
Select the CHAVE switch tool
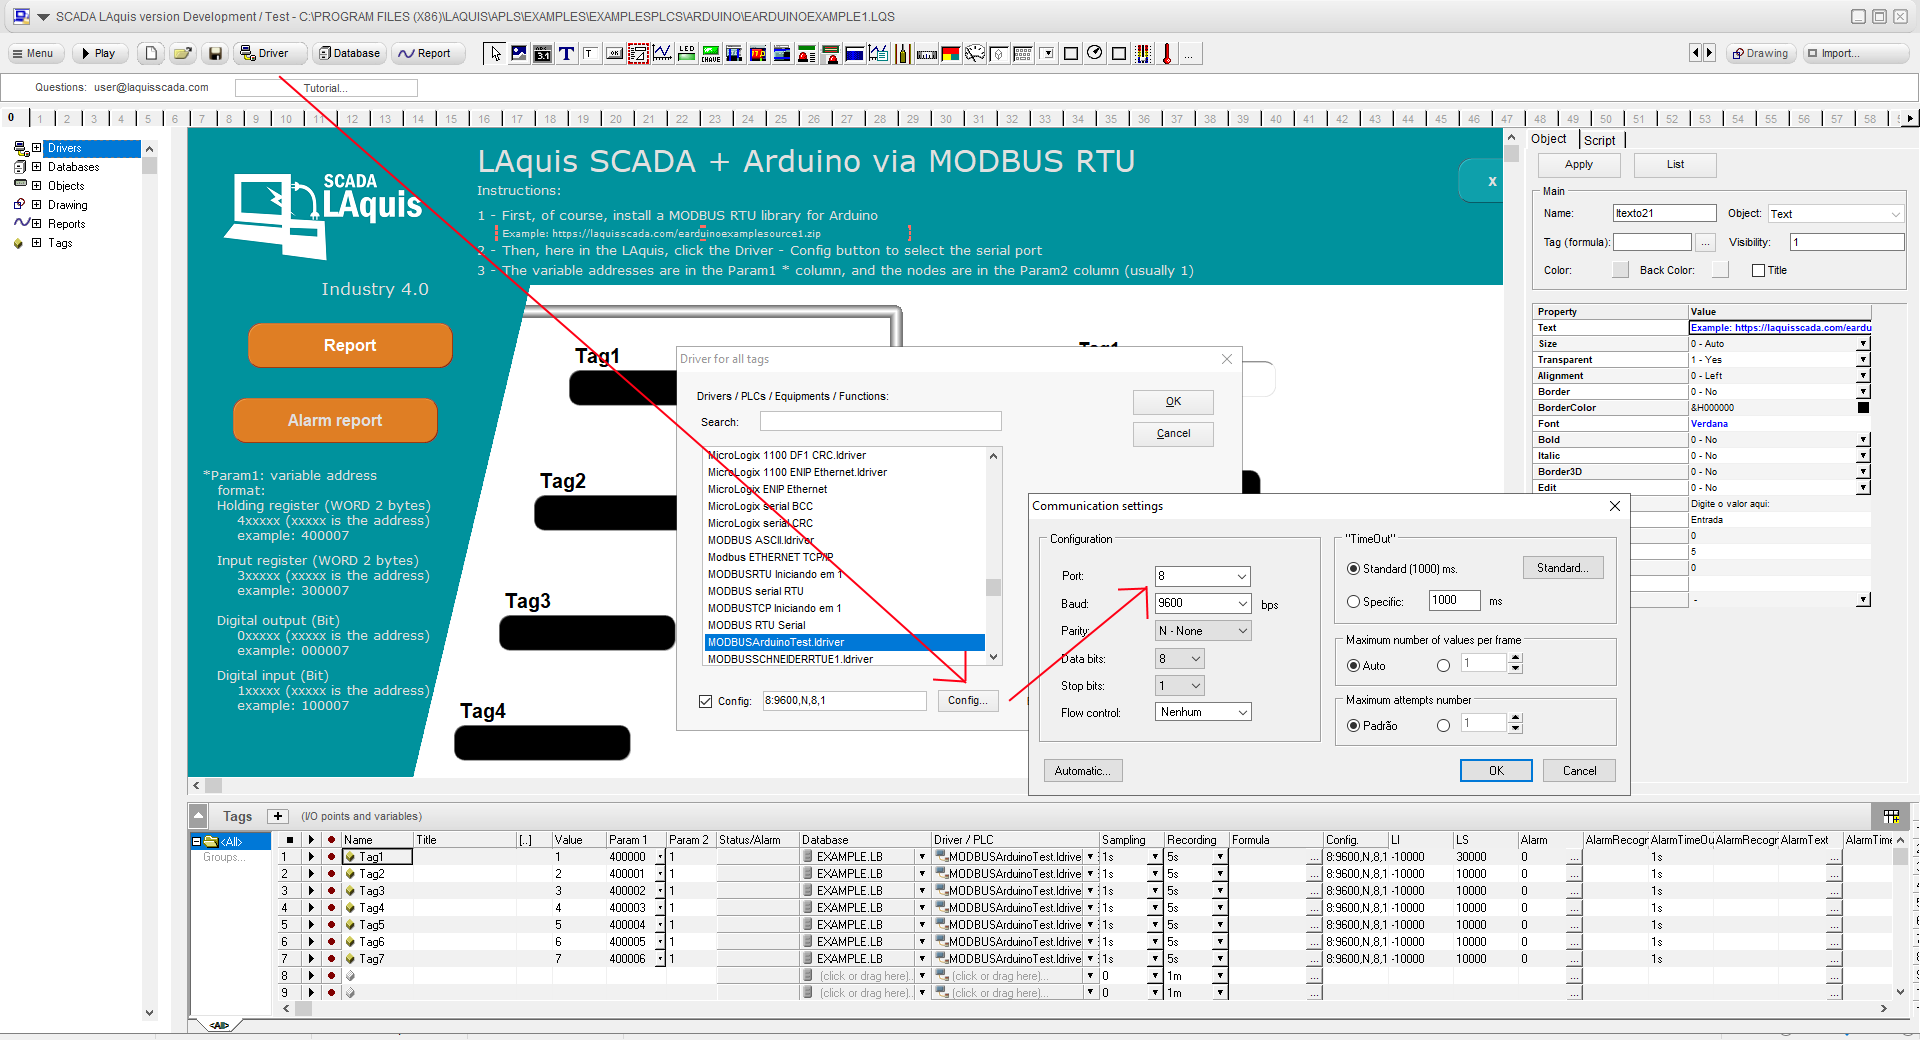pyautogui.click(x=710, y=53)
